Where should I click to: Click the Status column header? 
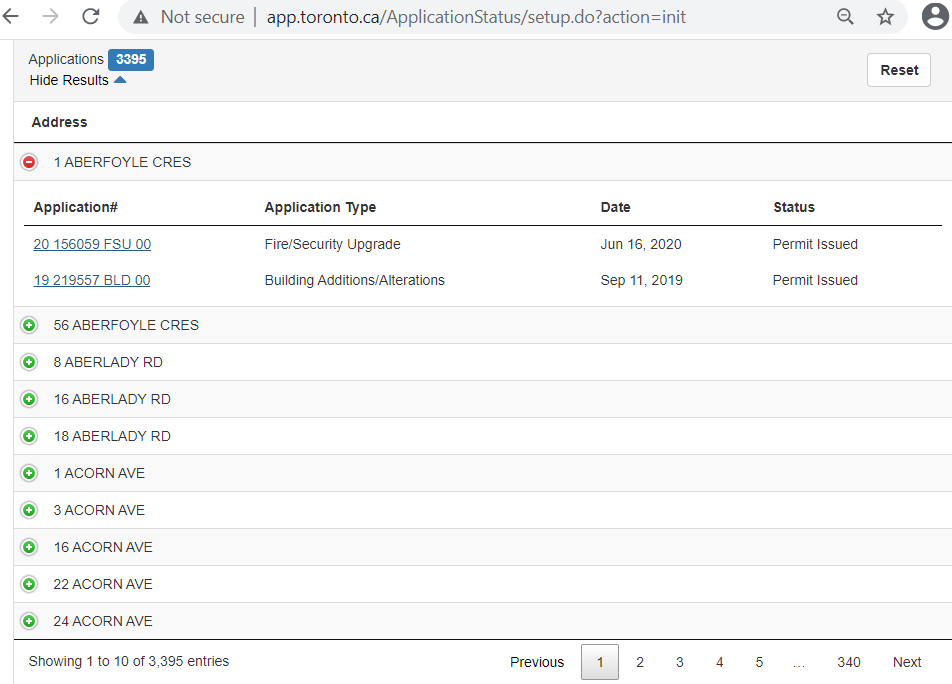pyautogui.click(x=794, y=207)
